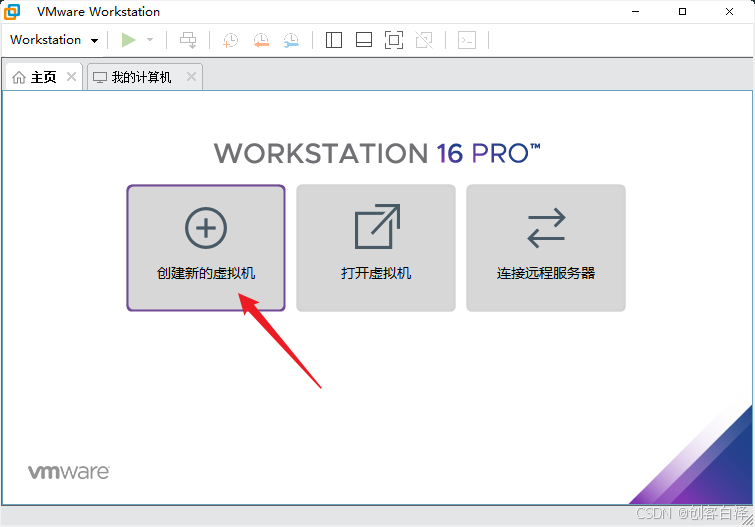Viewport: 755px width, 527px height.
Task: Toggle the library sidebar view icon
Action: coord(334,40)
